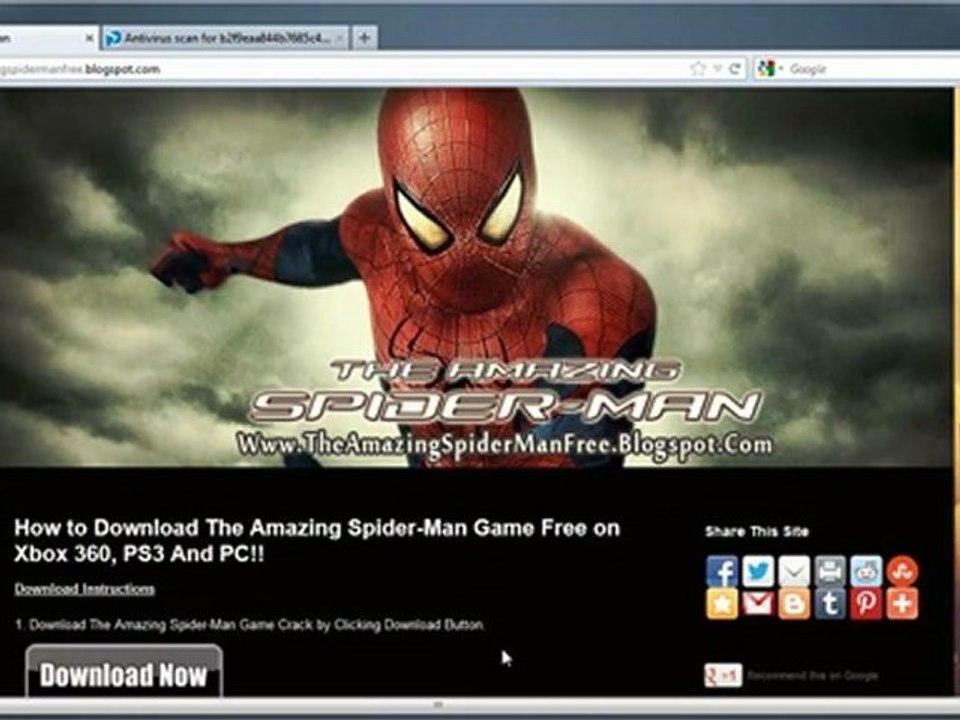The image size is (960, 720).
Task: Share the site on Reddit
Action: coord(866,571)
